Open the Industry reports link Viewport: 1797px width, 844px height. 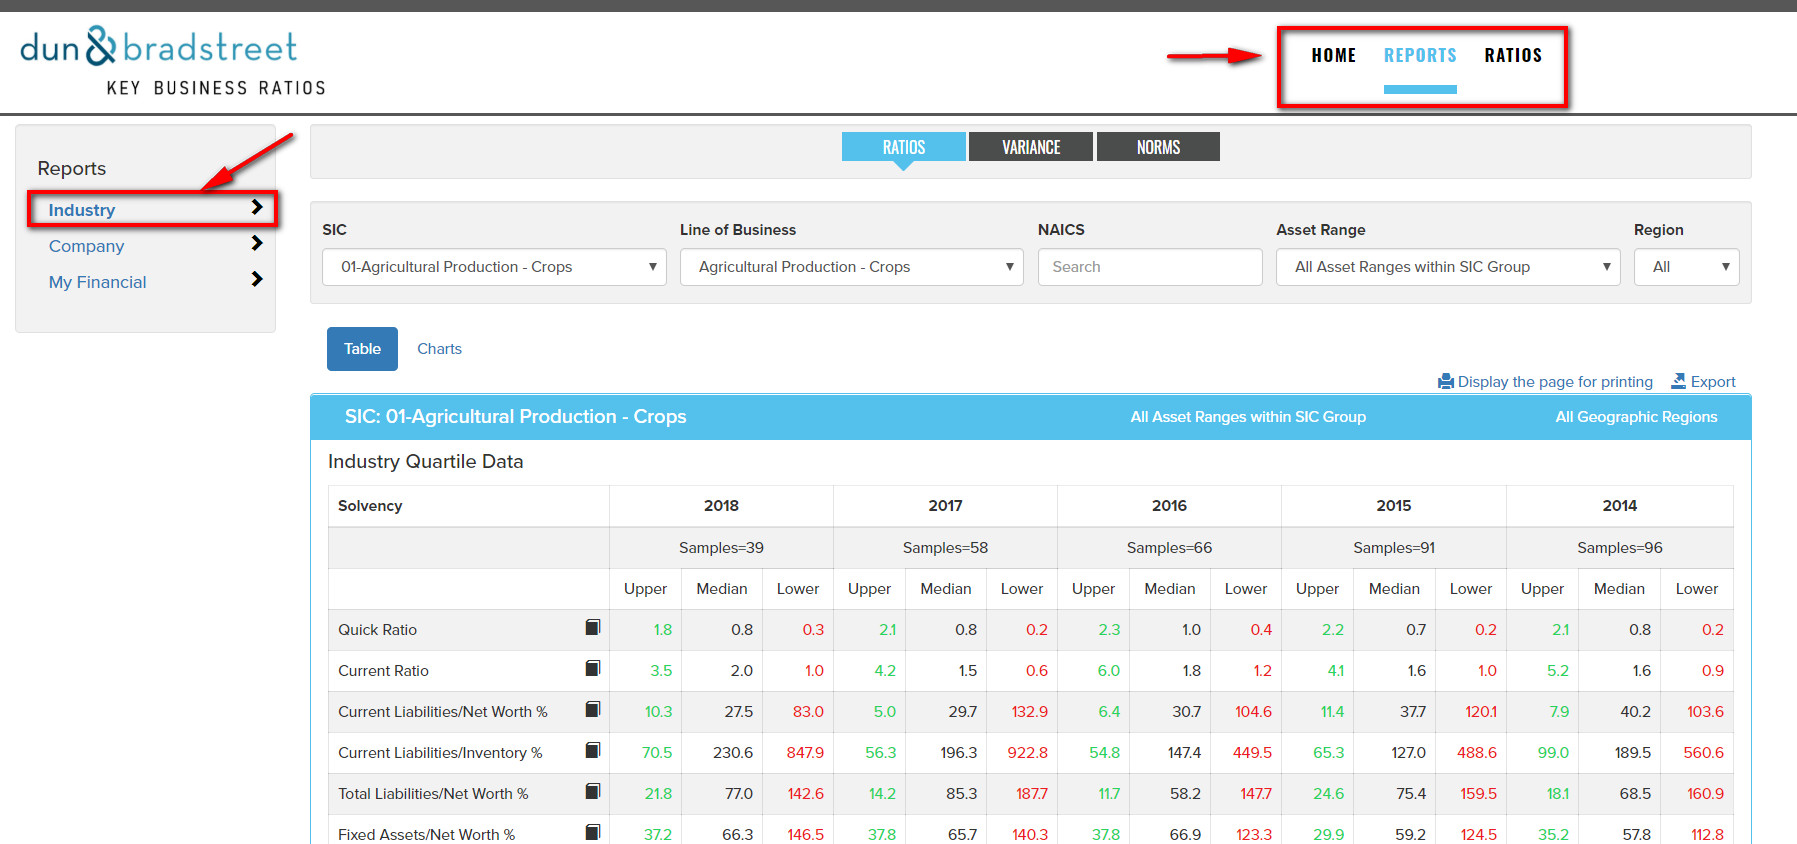(82, 210)
